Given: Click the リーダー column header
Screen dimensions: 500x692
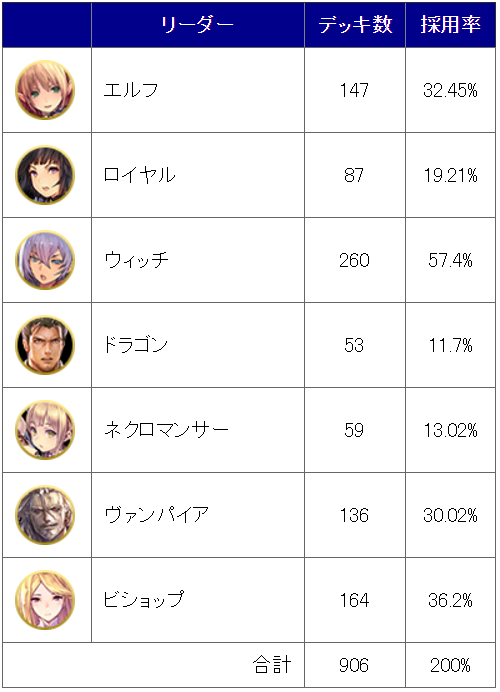Looking at the screenshot, I should tap(198, 25).
